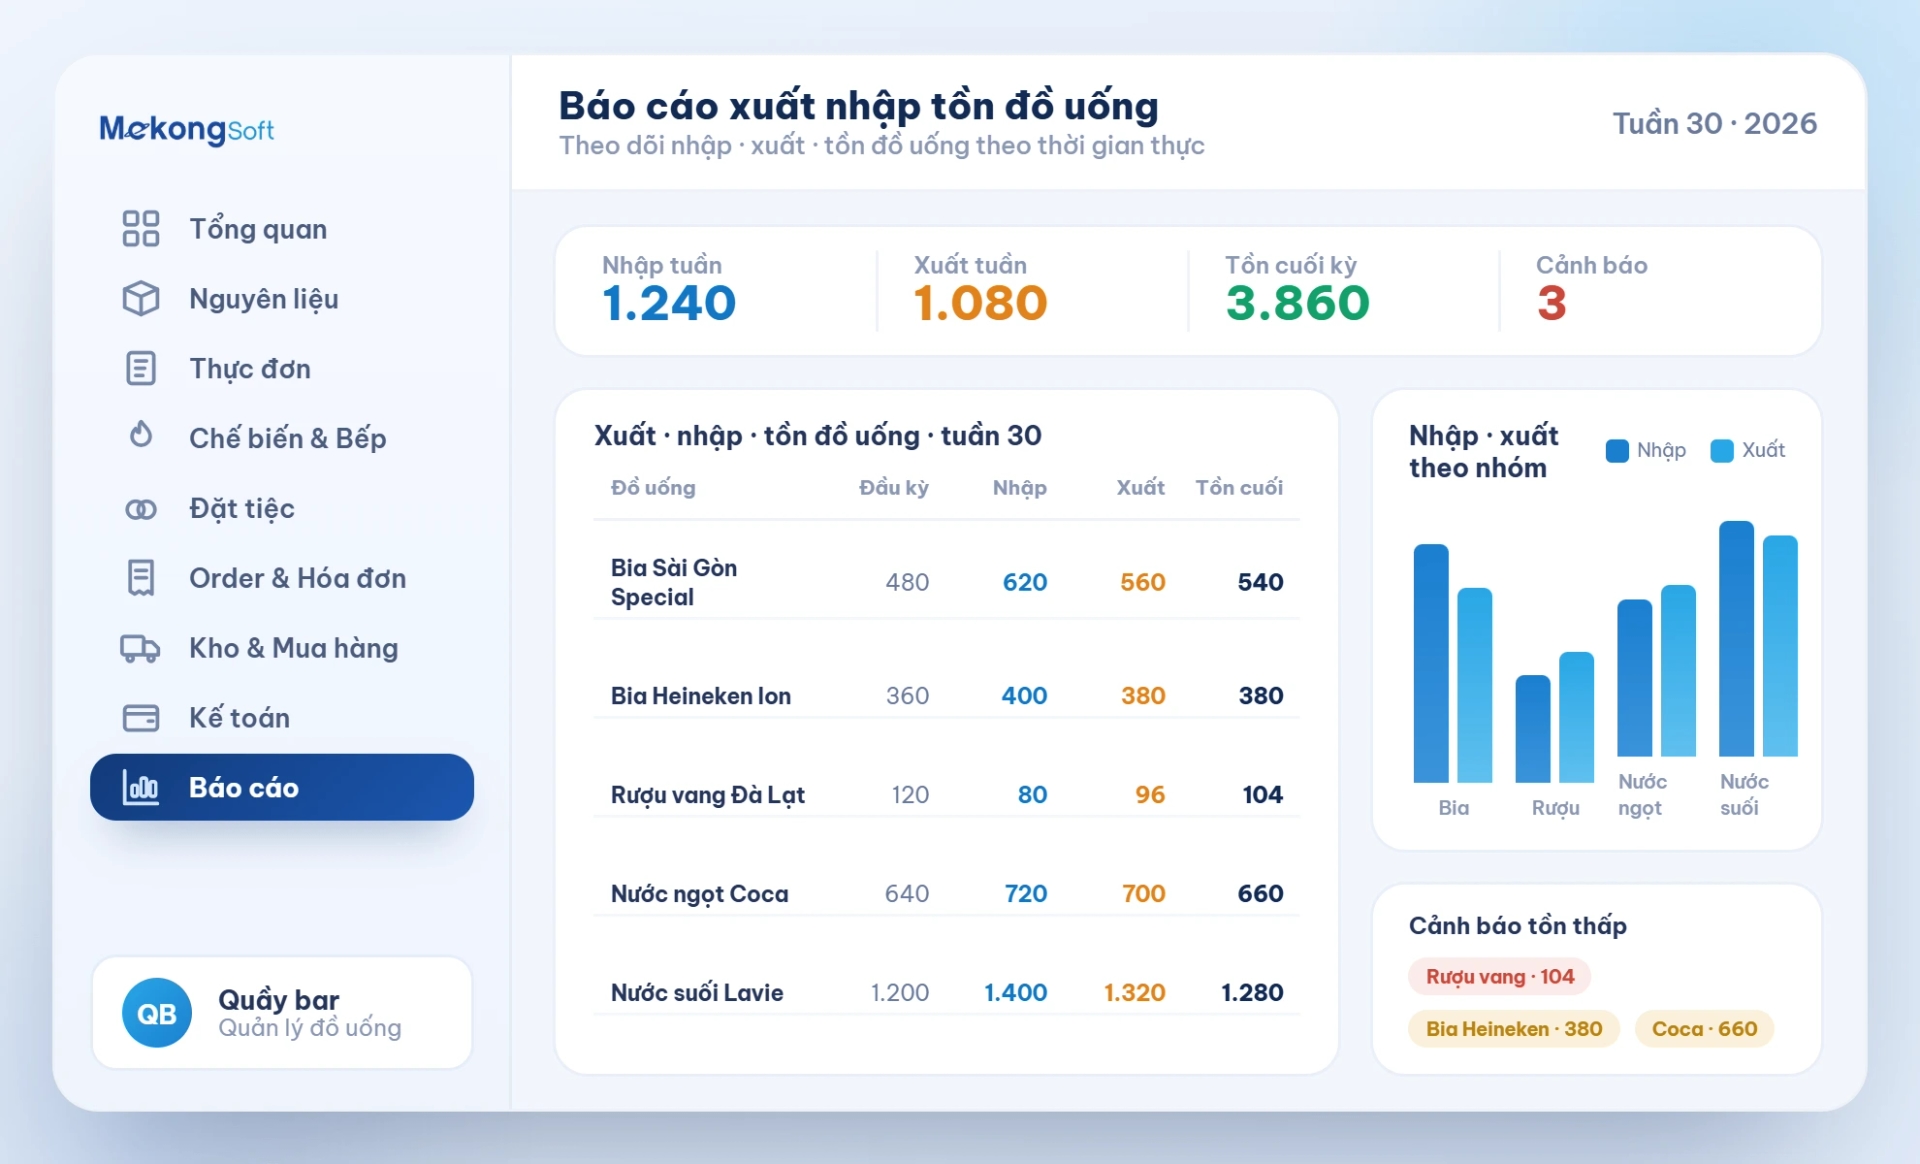Click the Nước suối Xuất bar

[x=1780, y=645]
